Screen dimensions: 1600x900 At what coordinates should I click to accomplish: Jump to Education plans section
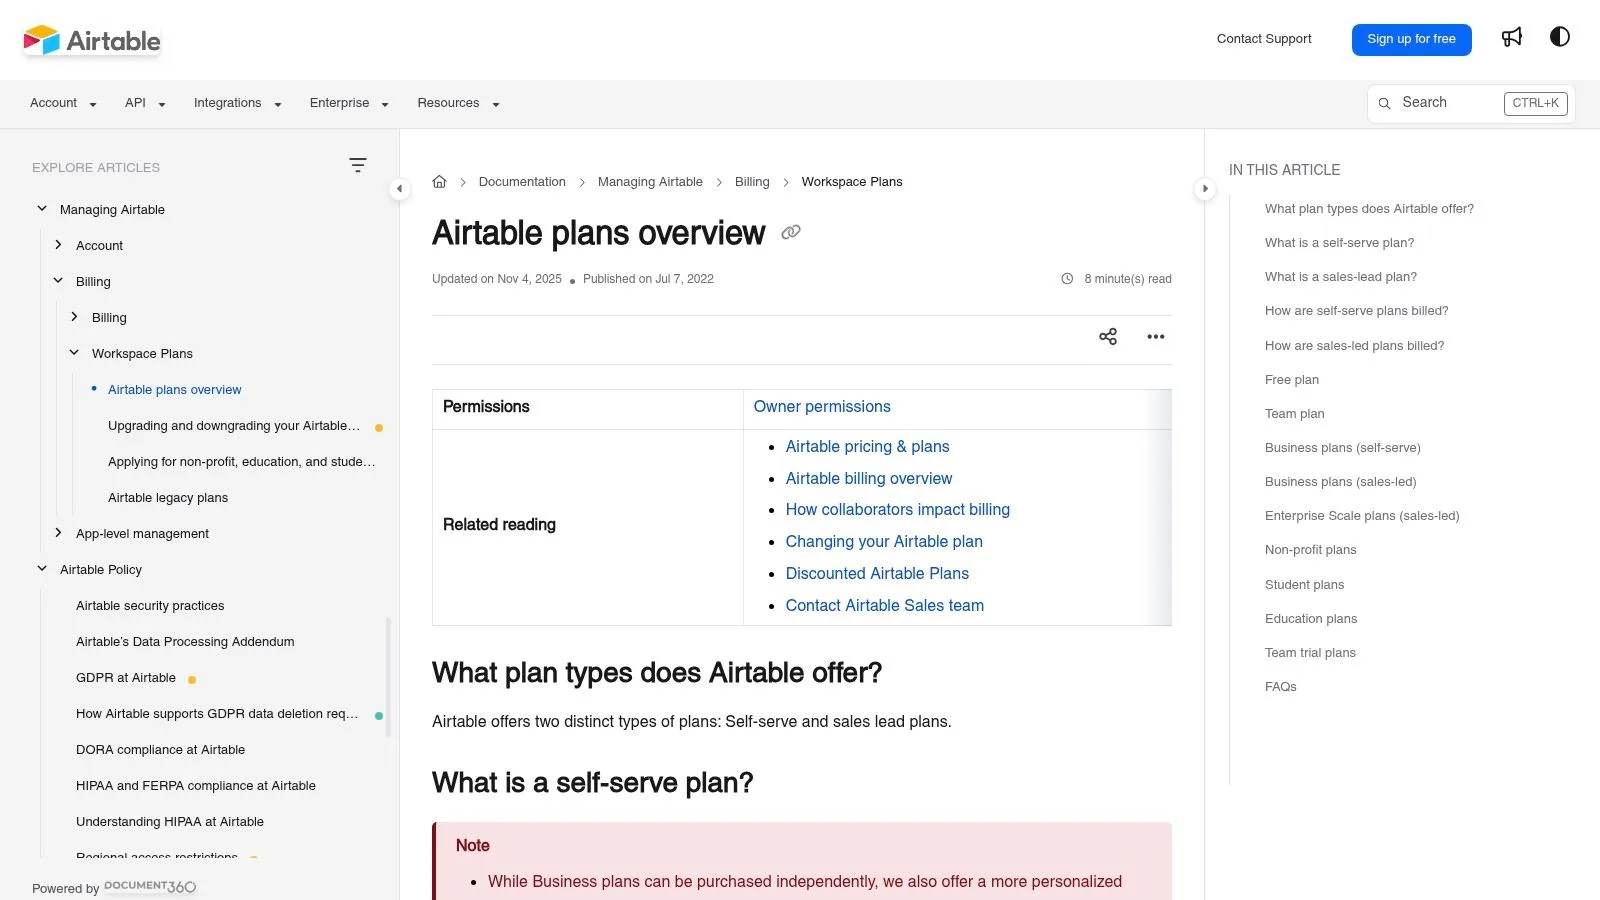tap(1311, 619)
